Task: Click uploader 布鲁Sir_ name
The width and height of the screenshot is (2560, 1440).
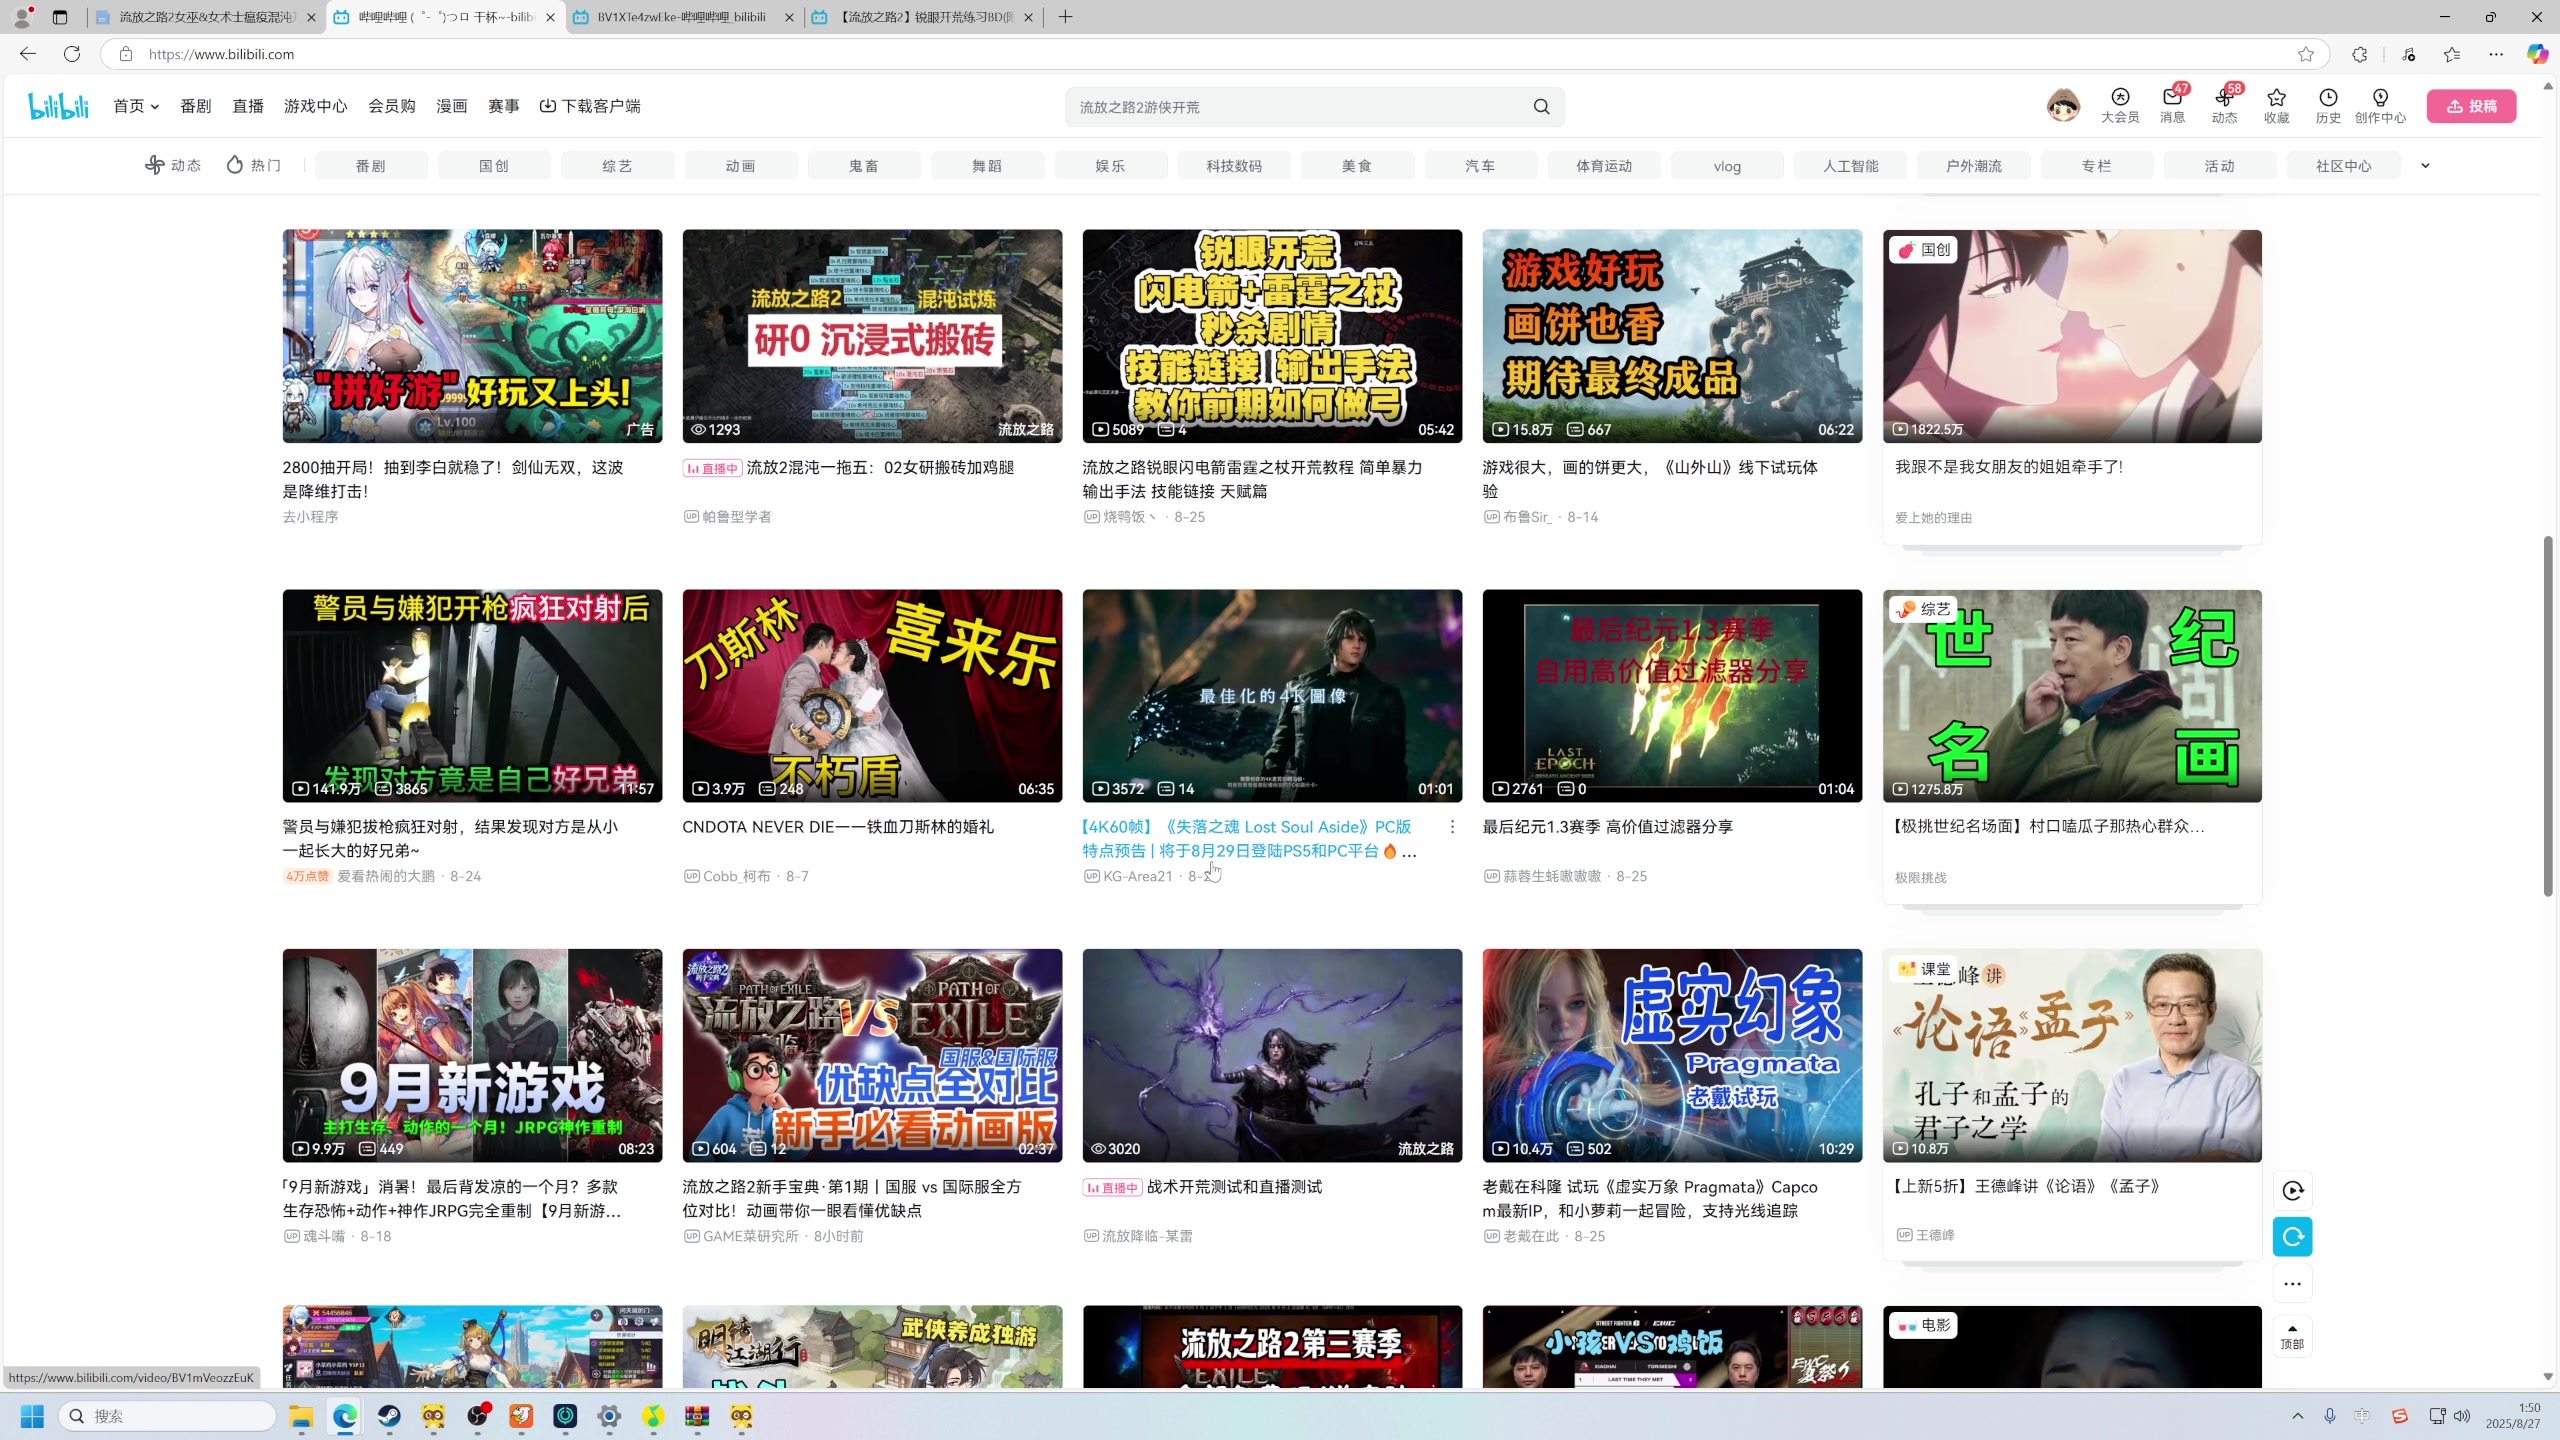Action: pyautogui.click(x=1527, y=517)
